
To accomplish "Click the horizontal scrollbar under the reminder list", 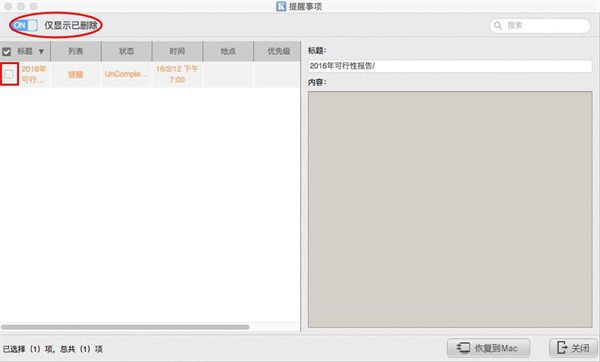I will pos(125,327).
